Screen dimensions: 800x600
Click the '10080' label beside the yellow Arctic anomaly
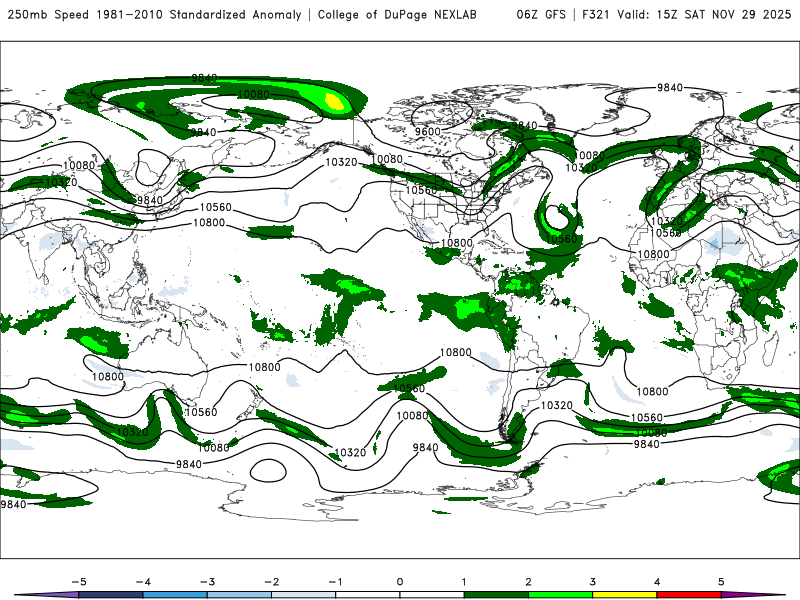pos(254,94)
